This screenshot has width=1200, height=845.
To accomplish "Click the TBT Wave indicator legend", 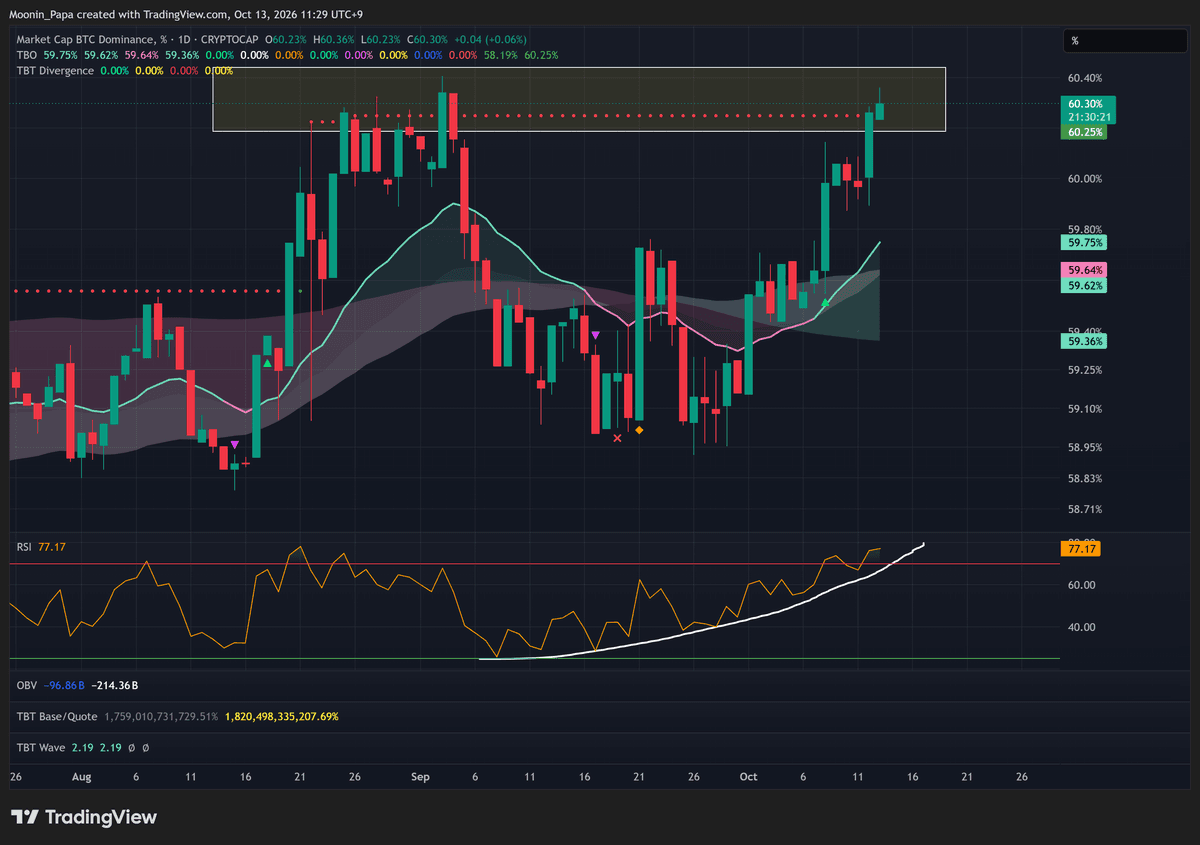I will point(41,747).
